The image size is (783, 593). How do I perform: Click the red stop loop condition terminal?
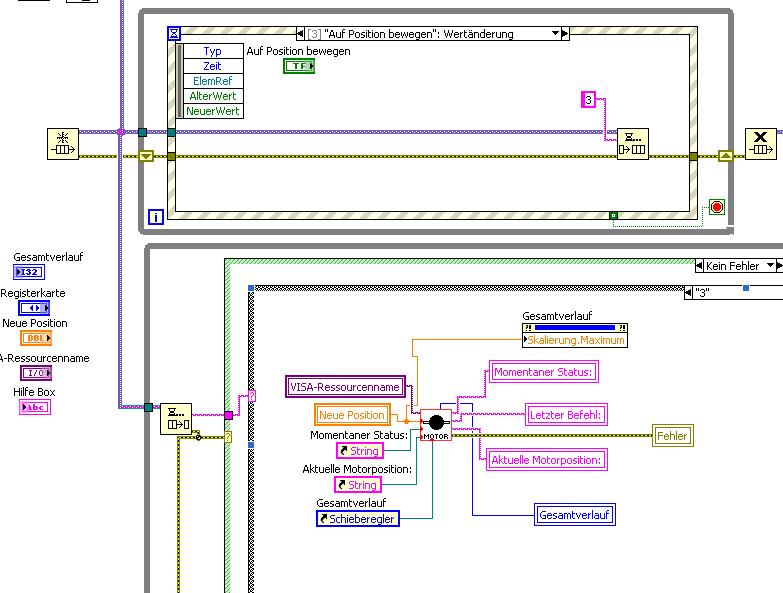pyautogui.click(x=717, y=207)
